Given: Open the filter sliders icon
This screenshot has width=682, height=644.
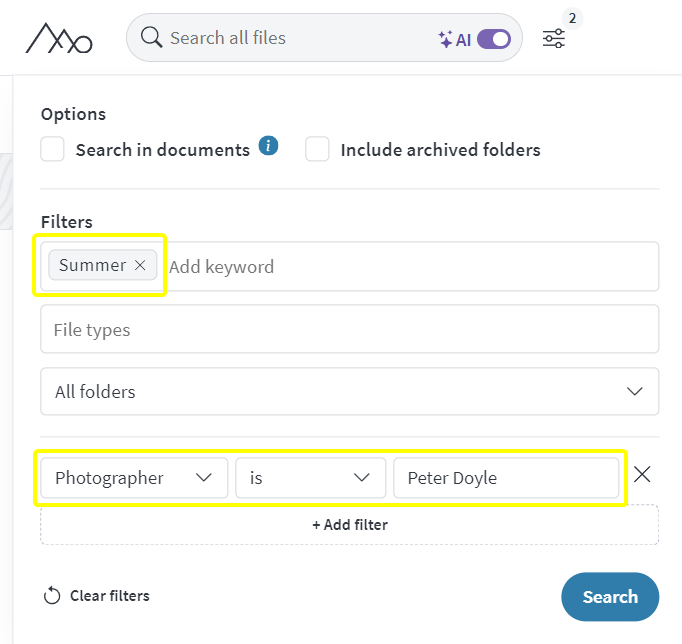Looking at the screenshot, I should [x=554, y=38].
